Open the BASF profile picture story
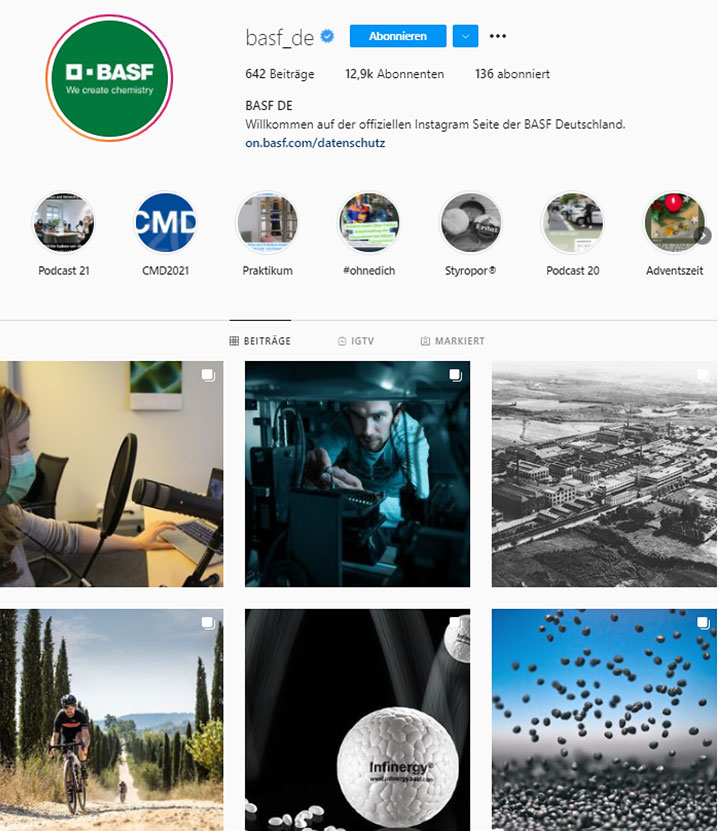 110,78
